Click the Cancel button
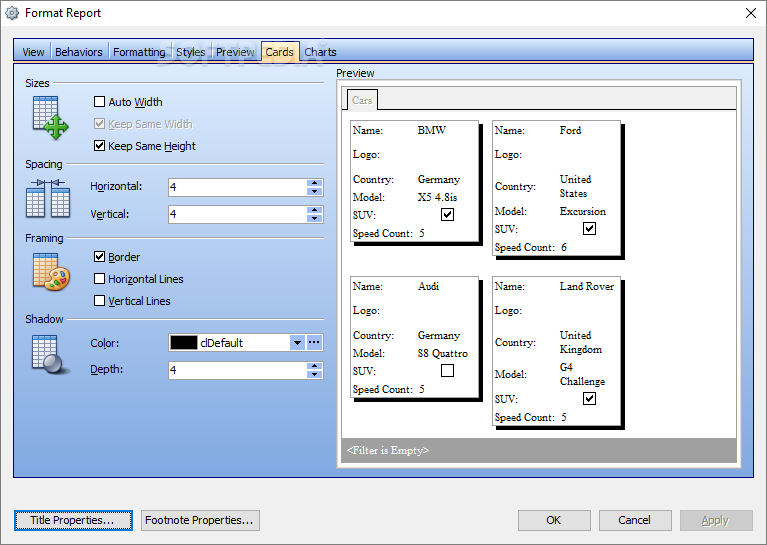The width and height of the screenshot is (767, 545). 634,520
